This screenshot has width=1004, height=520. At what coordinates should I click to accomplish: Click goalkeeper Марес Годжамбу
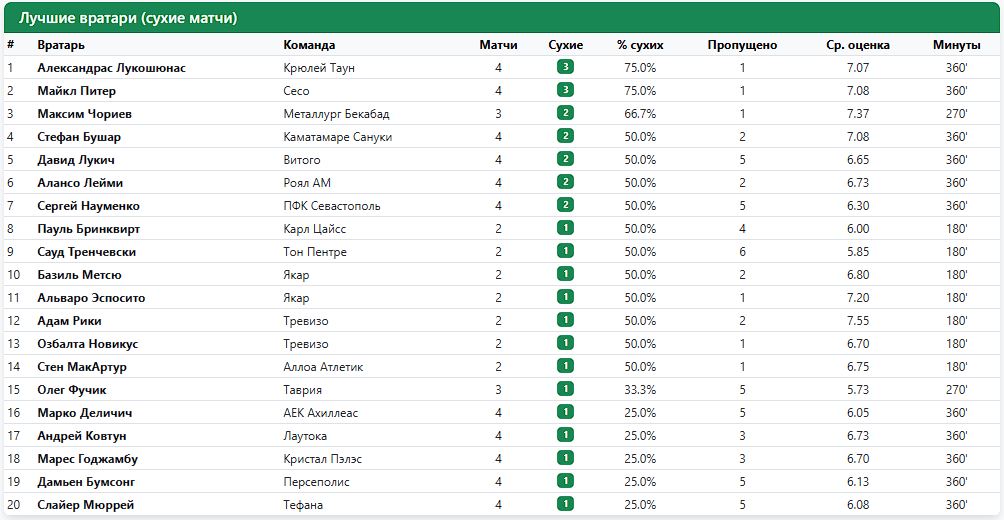tap(87, 459)
